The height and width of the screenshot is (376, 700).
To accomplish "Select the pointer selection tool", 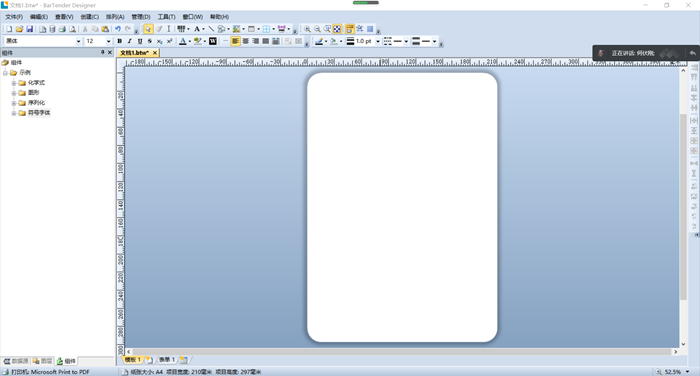I will [148, 29].
